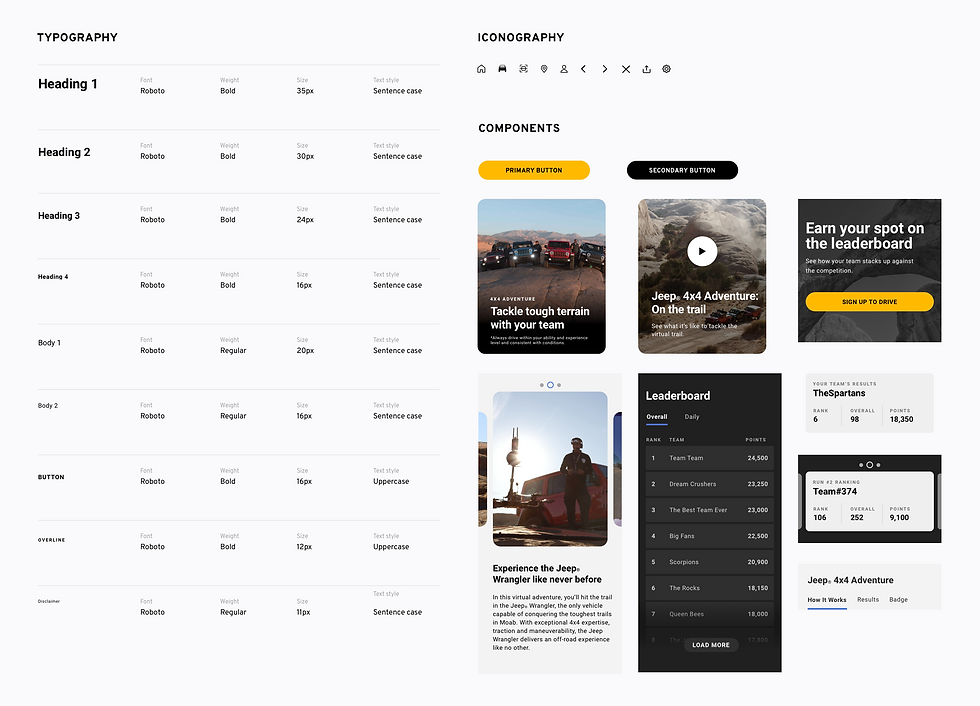Select active middle dot above Team#374 card
Viewport: 980px width, 706px height.
click(869, 465)
